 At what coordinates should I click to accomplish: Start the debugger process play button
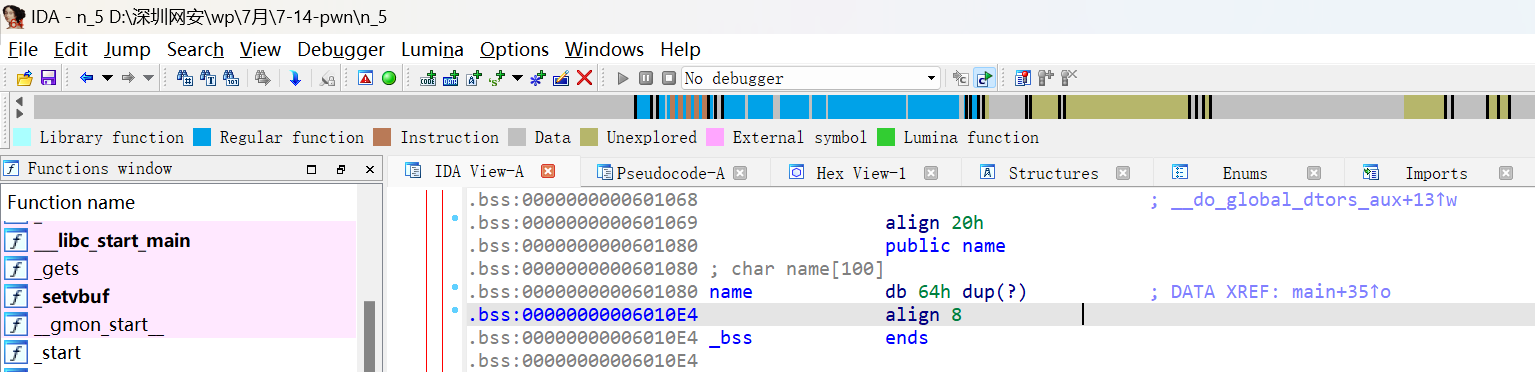pyautogui.click(x=623, y=77)
